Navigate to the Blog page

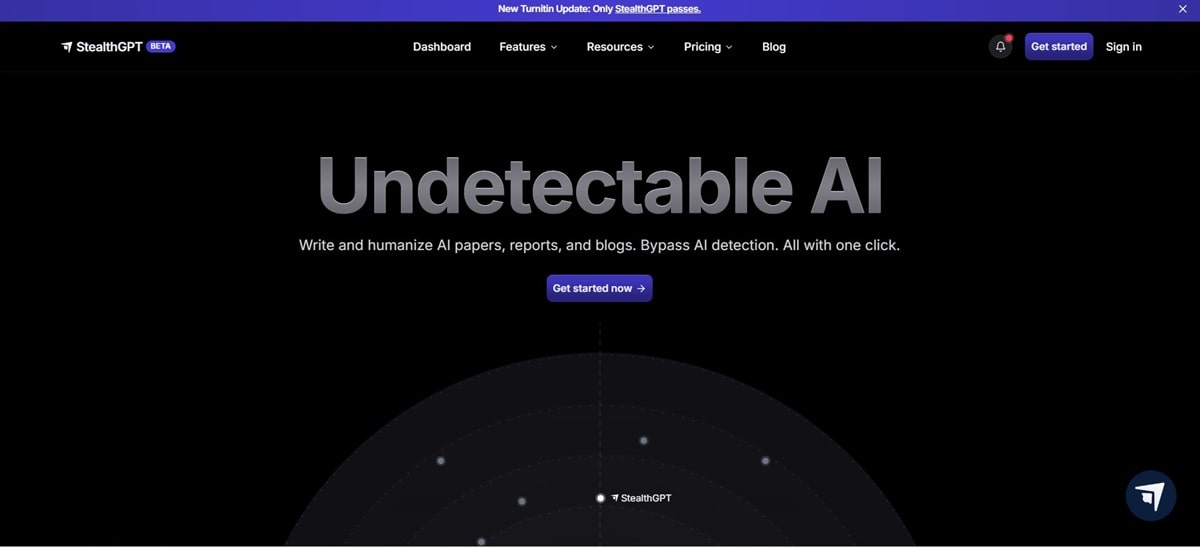[774, 47]
